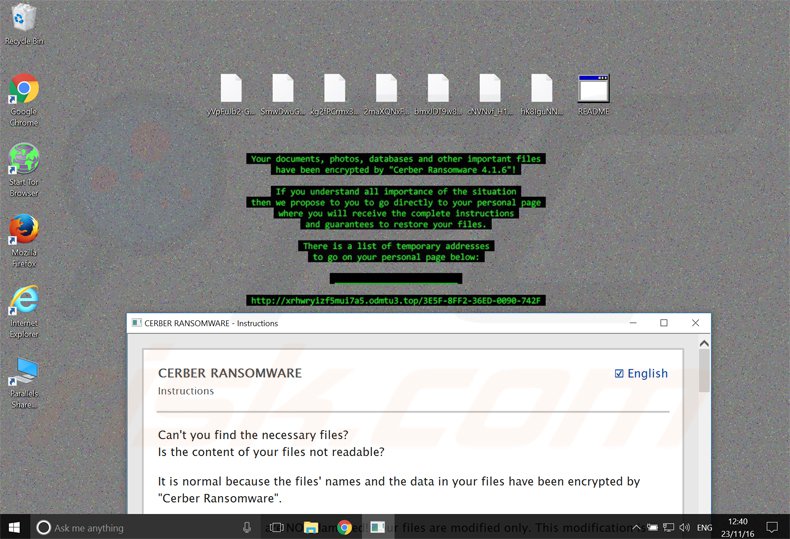Image resolution: width=790 pixels, height=539 pixels.
Task: Open the taskbar clock and calendar flyout
Action: [739, 527]
